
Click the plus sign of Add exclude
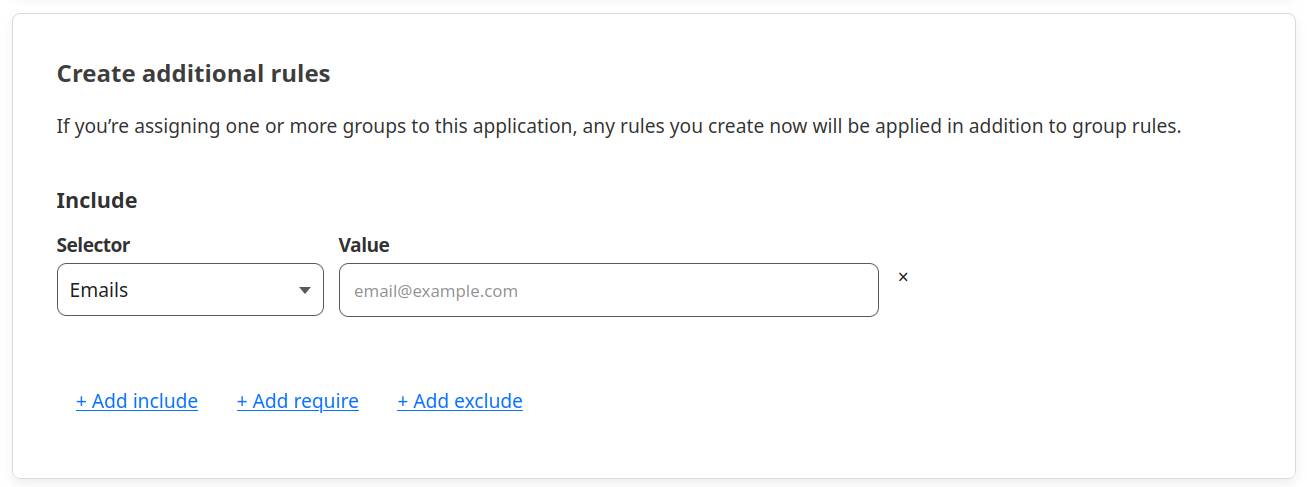click(x=403, y=401)
